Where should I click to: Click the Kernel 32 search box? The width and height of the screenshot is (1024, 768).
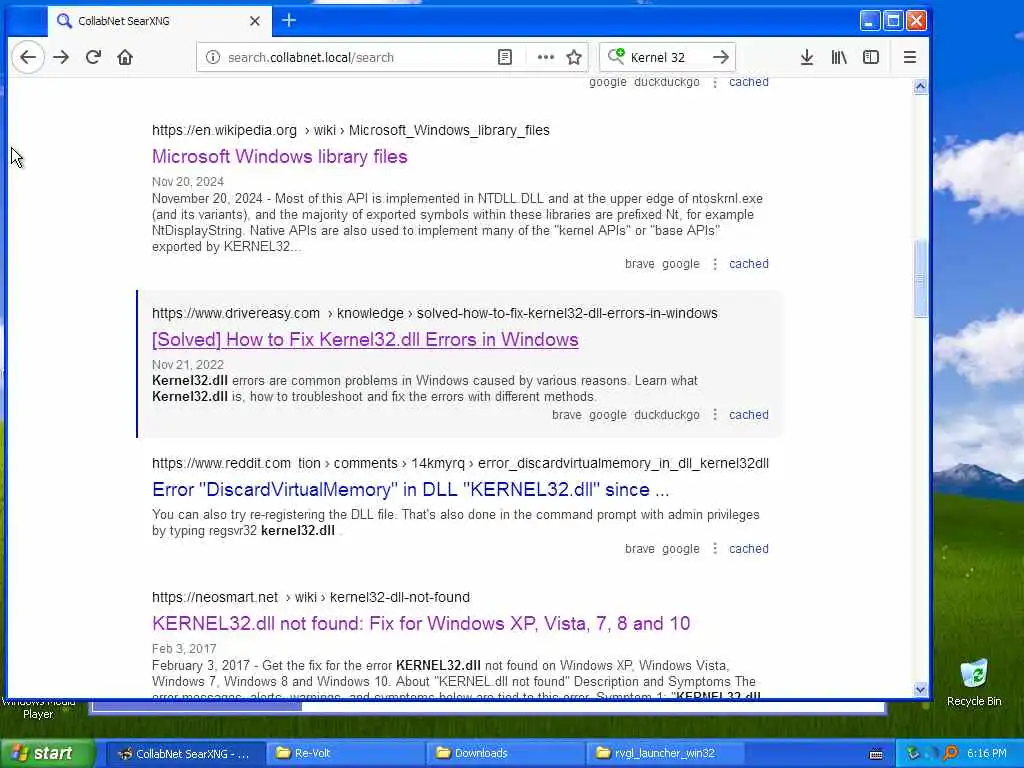pos(666,57)
